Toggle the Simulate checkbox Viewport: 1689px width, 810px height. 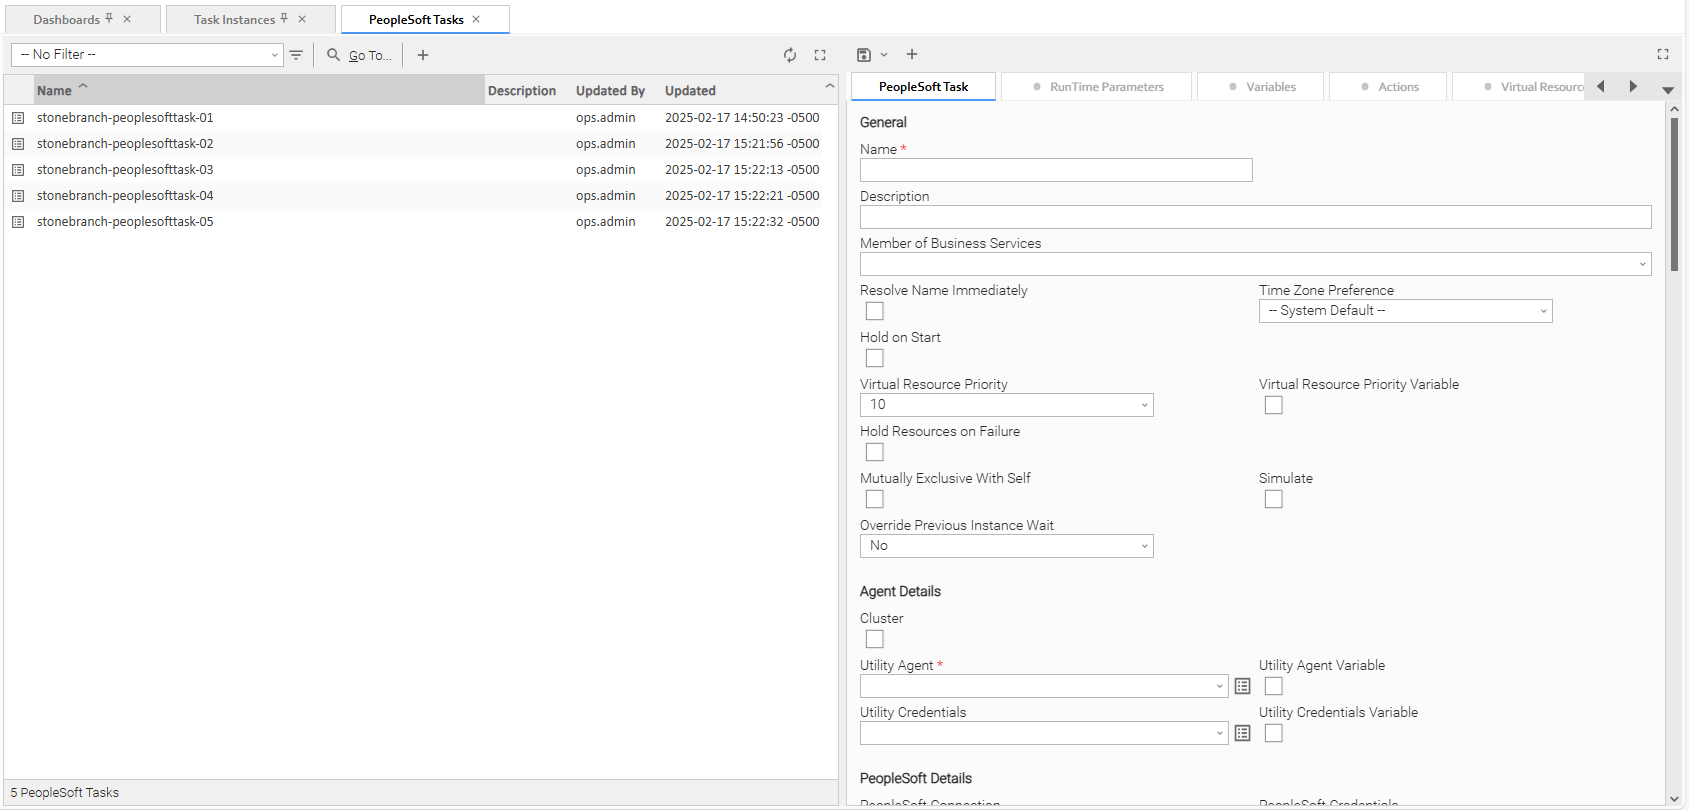(x=1273, y=499)
